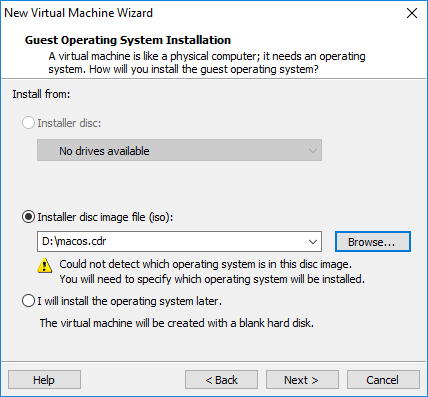Click the Guest Operating System Installation heading
Image resolution: width=428 pixels, height=397 pixels.
pyautogui.click(x=128, y=40)
